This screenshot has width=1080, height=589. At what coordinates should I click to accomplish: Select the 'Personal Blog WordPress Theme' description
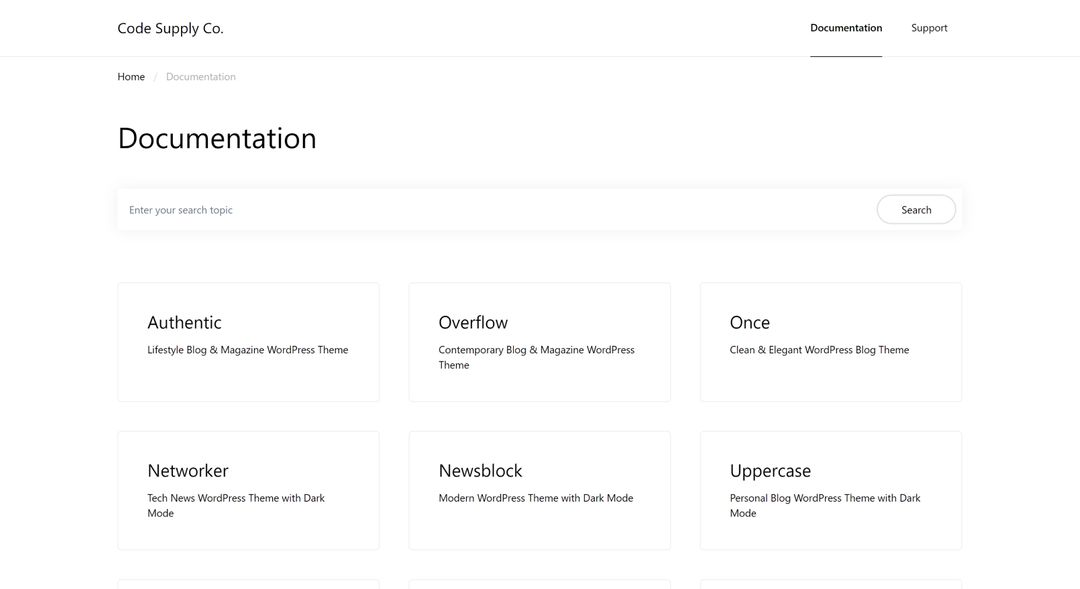(824, 505)
